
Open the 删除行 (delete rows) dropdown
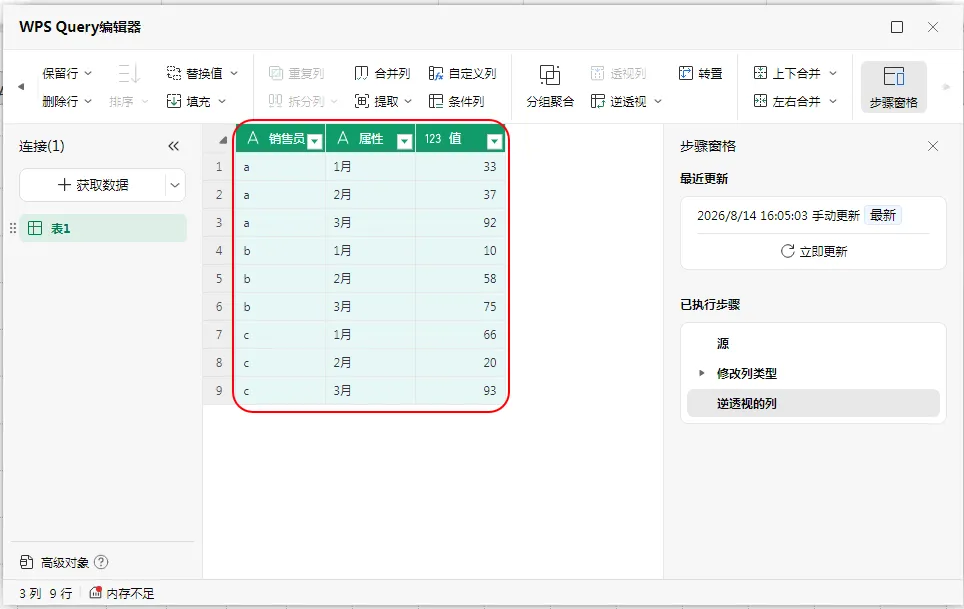[66, 101]
